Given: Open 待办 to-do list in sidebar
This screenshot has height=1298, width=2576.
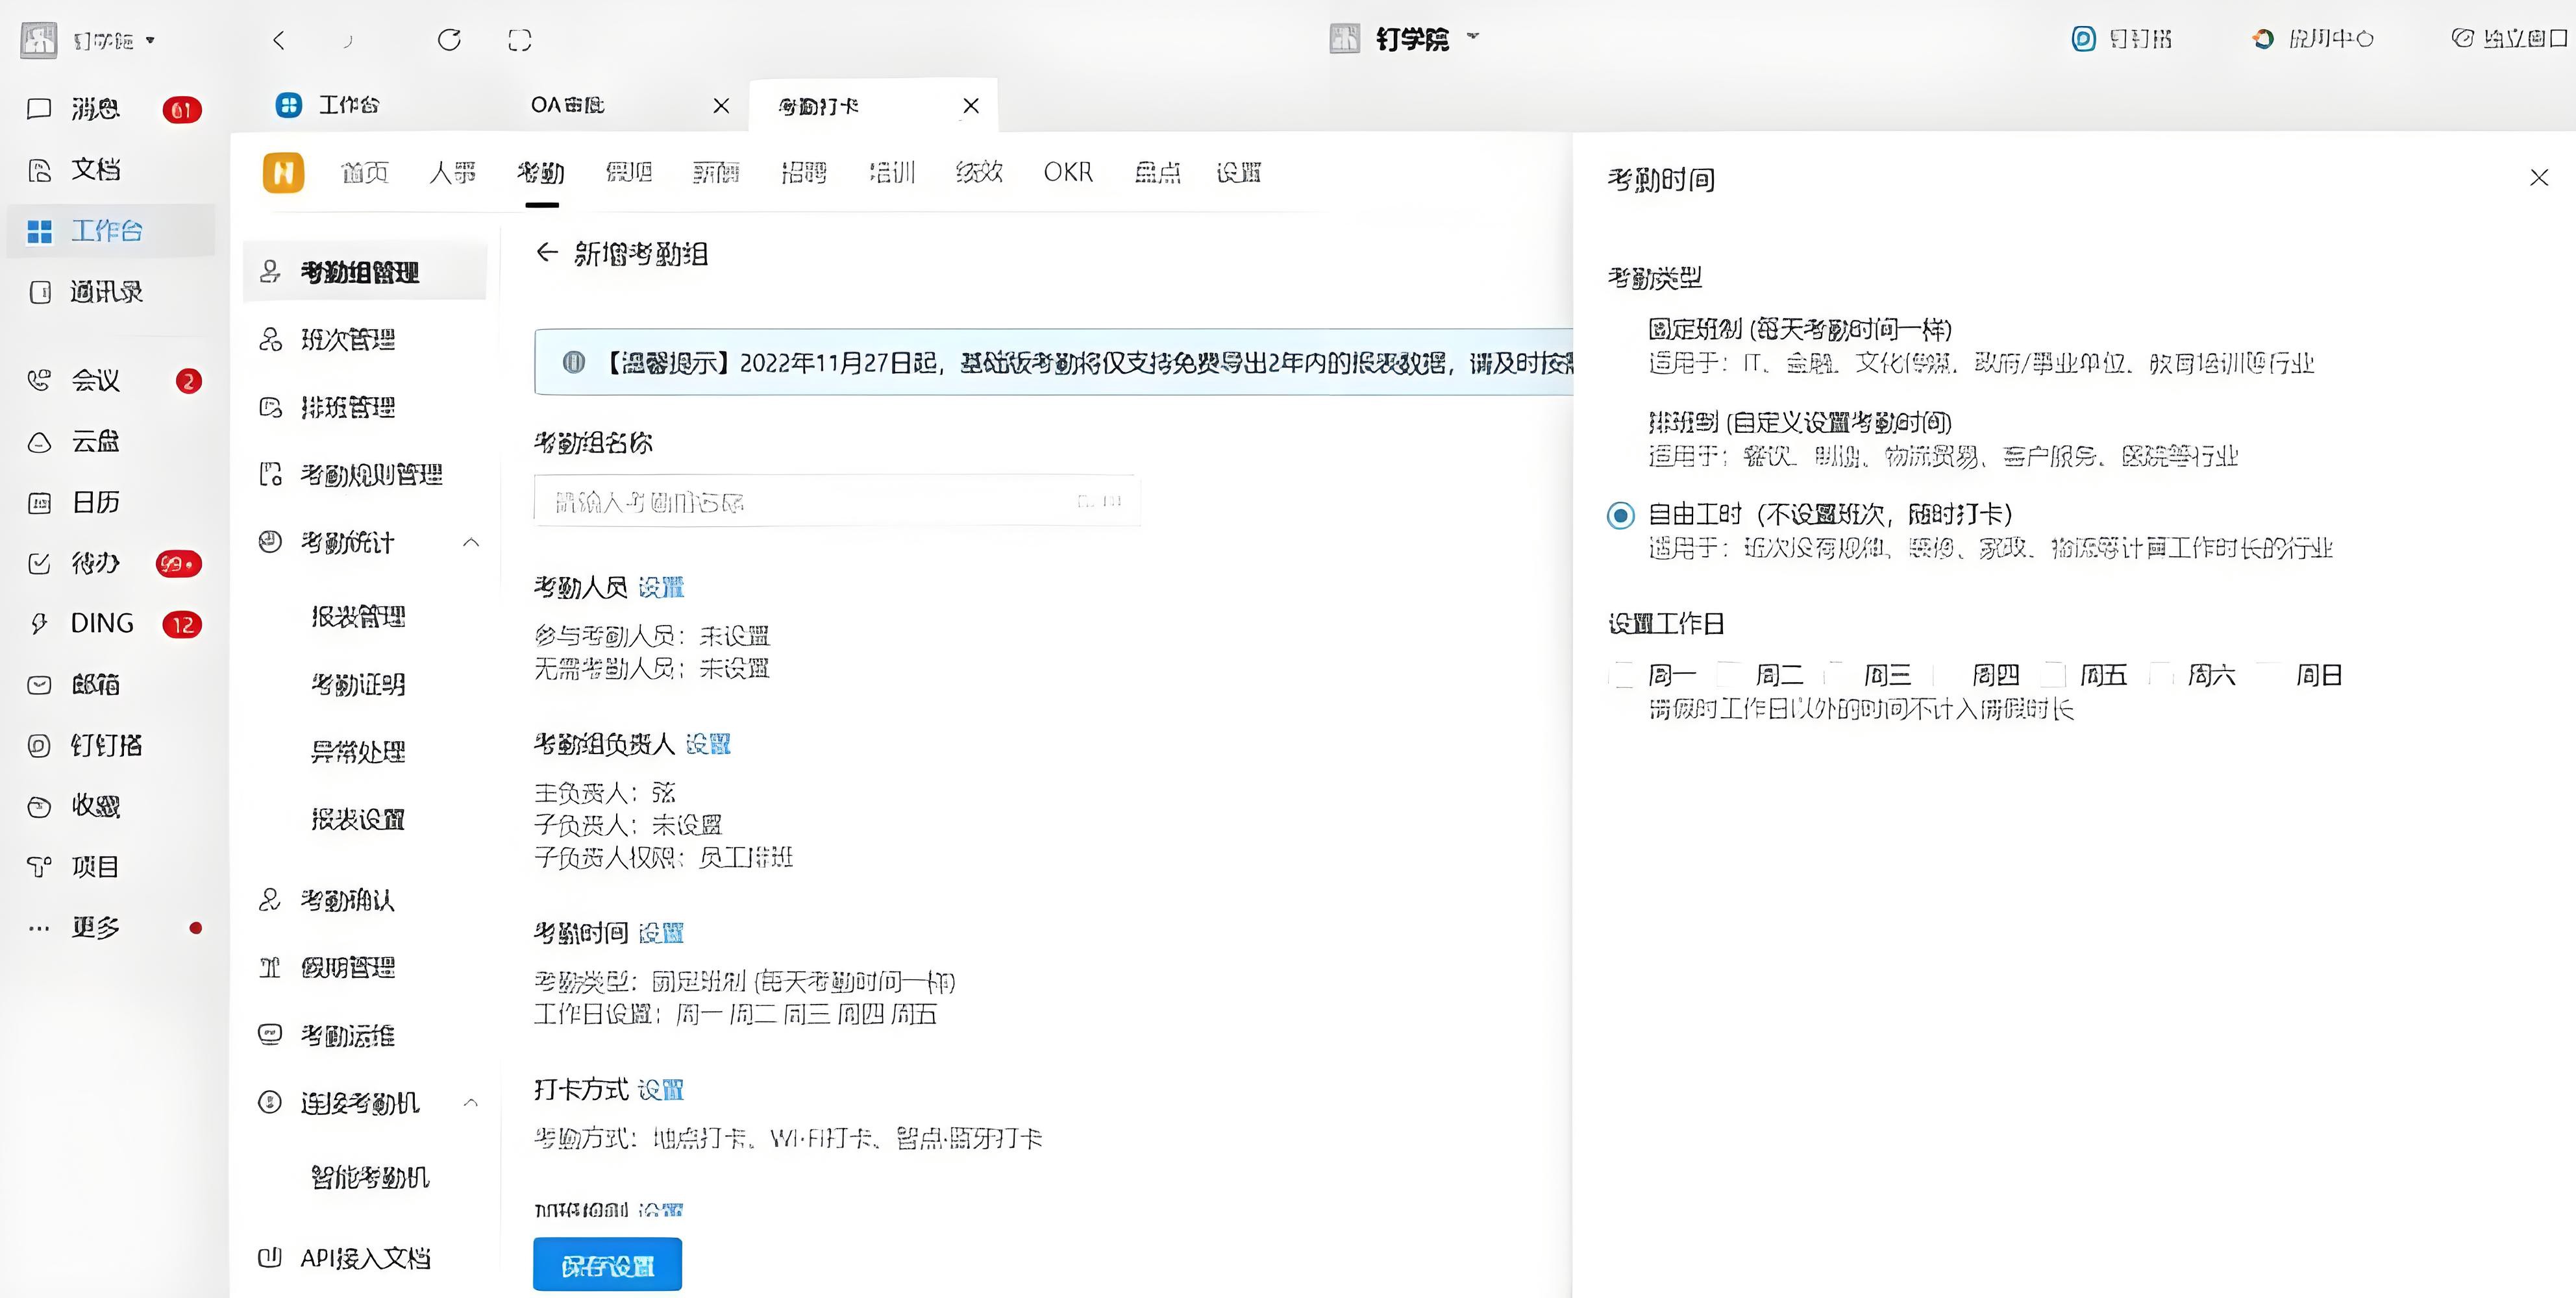Looking at the screenshot, I should point(95,563).
